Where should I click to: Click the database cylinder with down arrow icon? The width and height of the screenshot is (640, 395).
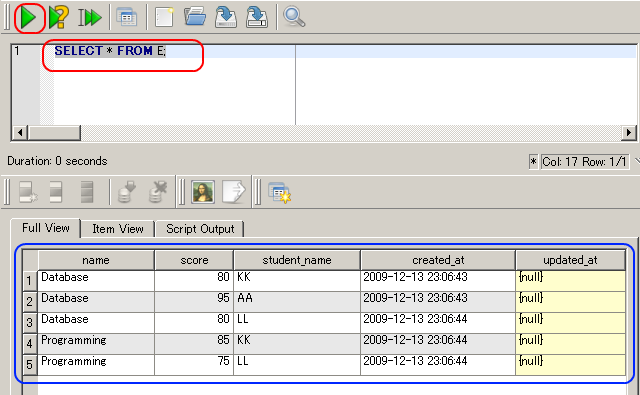click(x=127, y=192)
